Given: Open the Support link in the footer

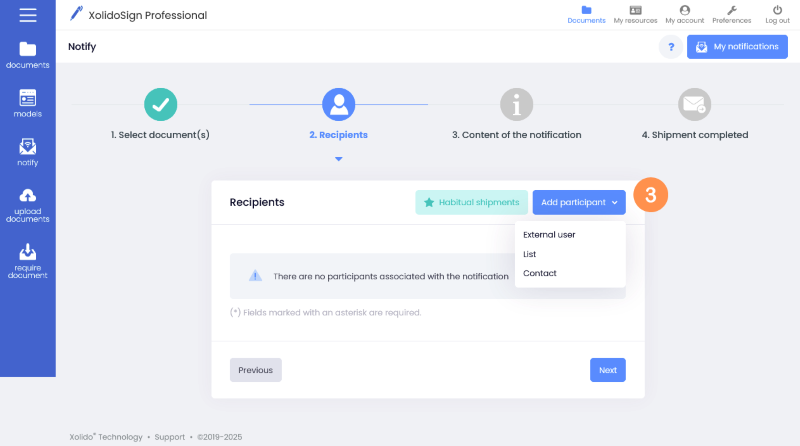Looking at the screenshot, I should coord(169,437).
